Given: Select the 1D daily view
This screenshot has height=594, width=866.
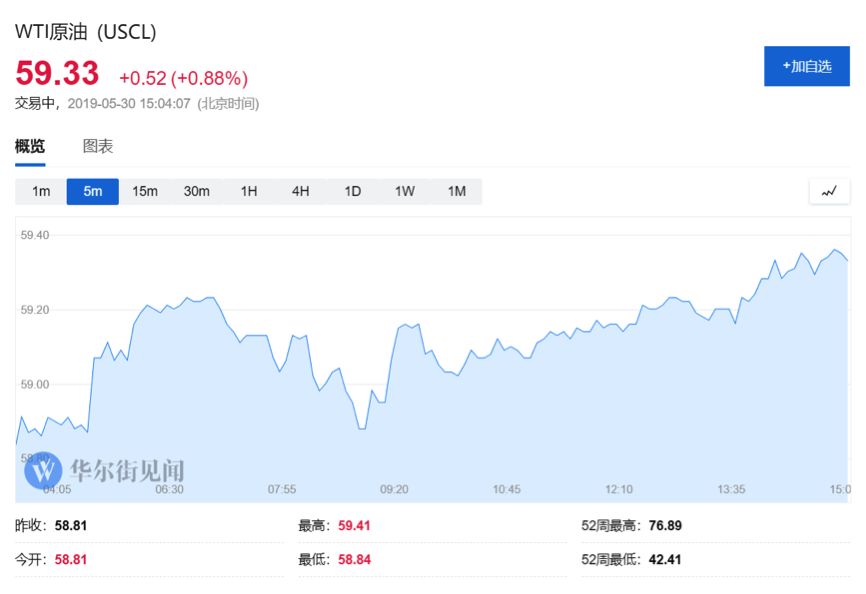Looking at the screenshot, I should pyautogui.click(x=352, y=191).
